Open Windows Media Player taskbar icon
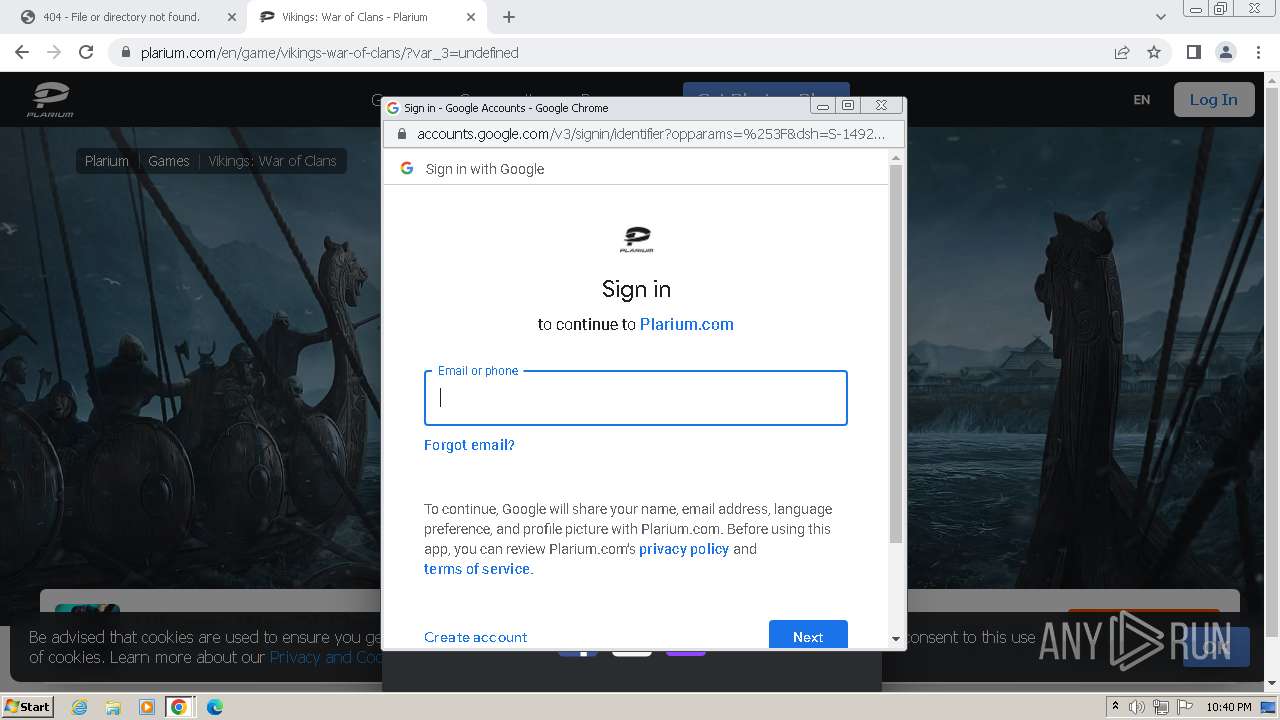The height and width of the screenshot is (720, 1280). pyautogui.click(x=147, y=707)
